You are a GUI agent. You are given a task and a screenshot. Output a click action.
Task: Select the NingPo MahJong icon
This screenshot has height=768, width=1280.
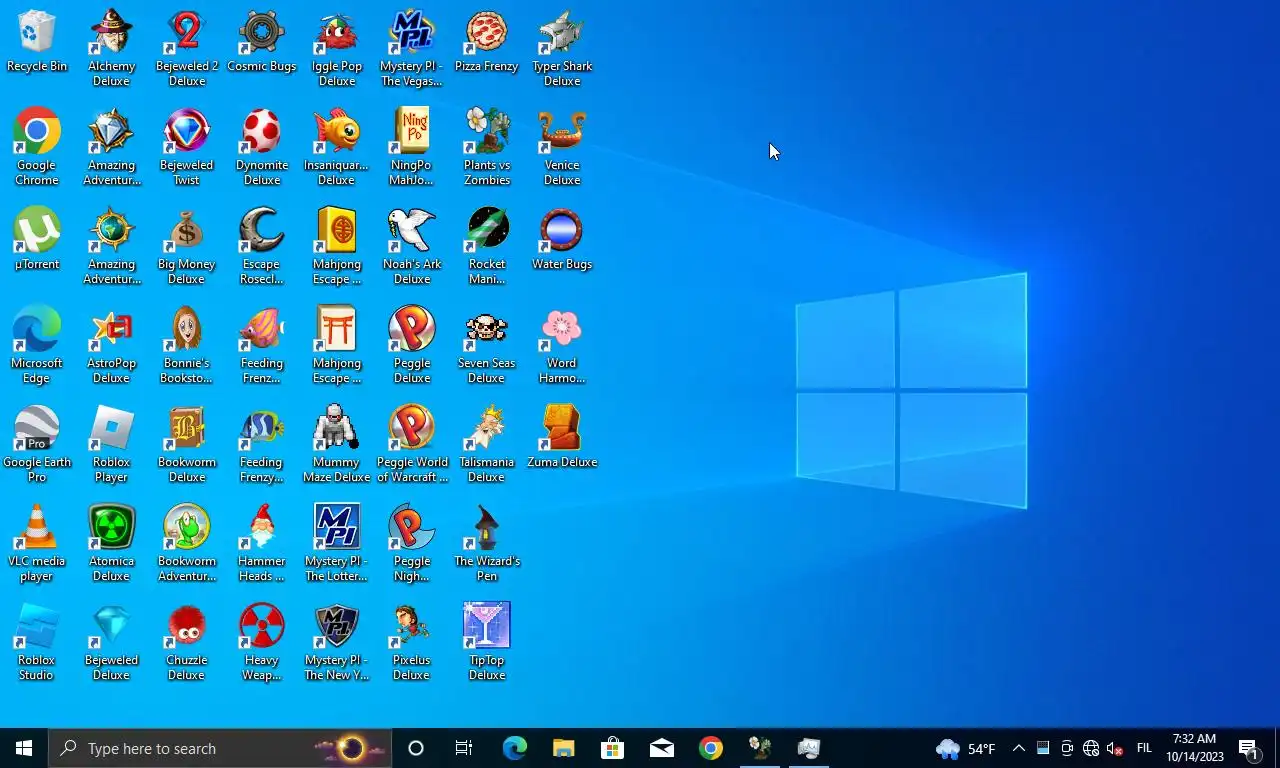click(412, 147)
